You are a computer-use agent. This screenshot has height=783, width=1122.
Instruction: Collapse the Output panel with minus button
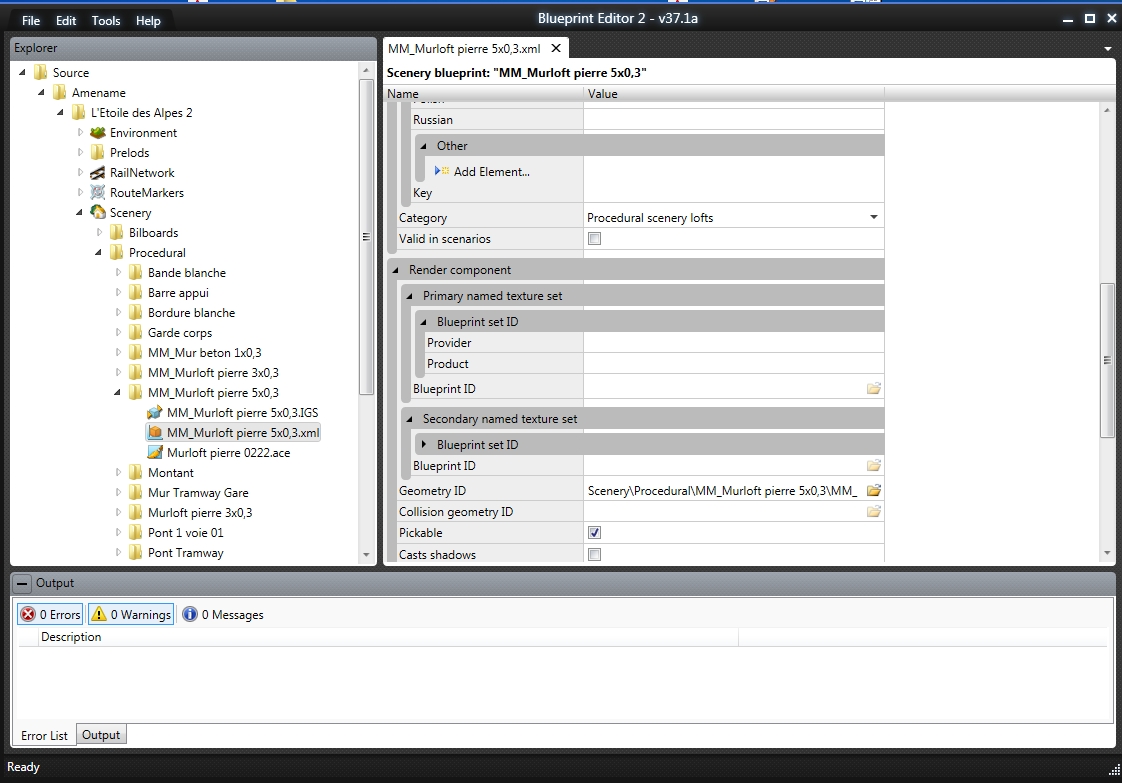click(22, 583)
